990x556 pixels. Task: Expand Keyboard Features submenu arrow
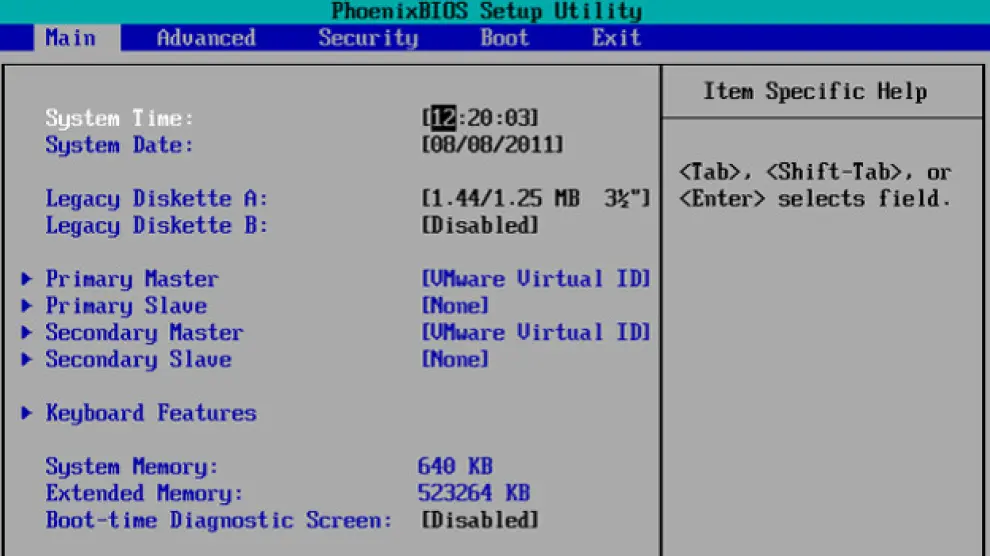click(x=27, y=413)
